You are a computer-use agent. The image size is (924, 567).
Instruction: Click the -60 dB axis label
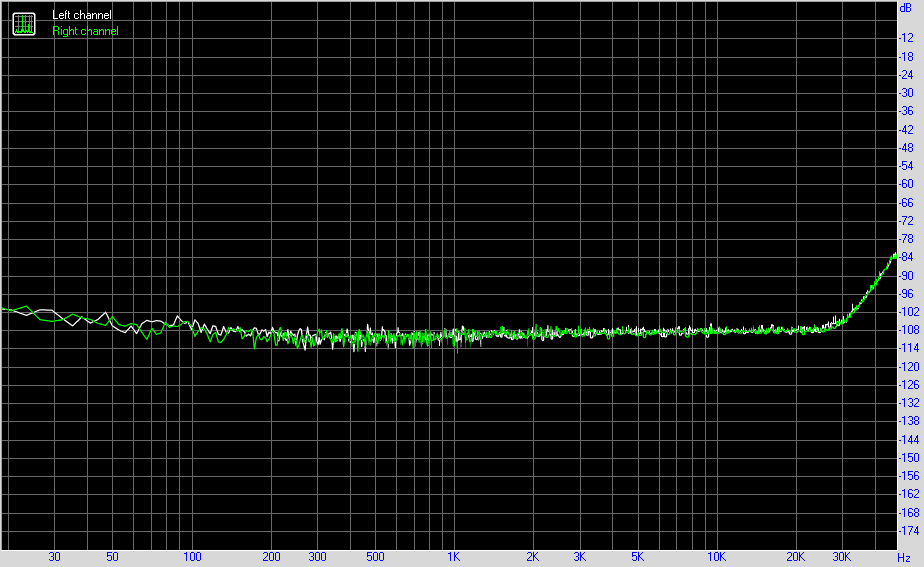pyautogui.click(x=906, y=184)
